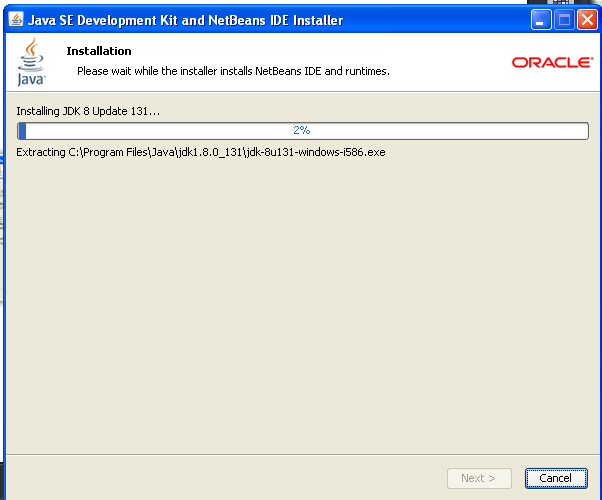602x500 pixels.
Task: Click the "Installing JDK 8 Update 131..." status text
Action: [88, 110]
